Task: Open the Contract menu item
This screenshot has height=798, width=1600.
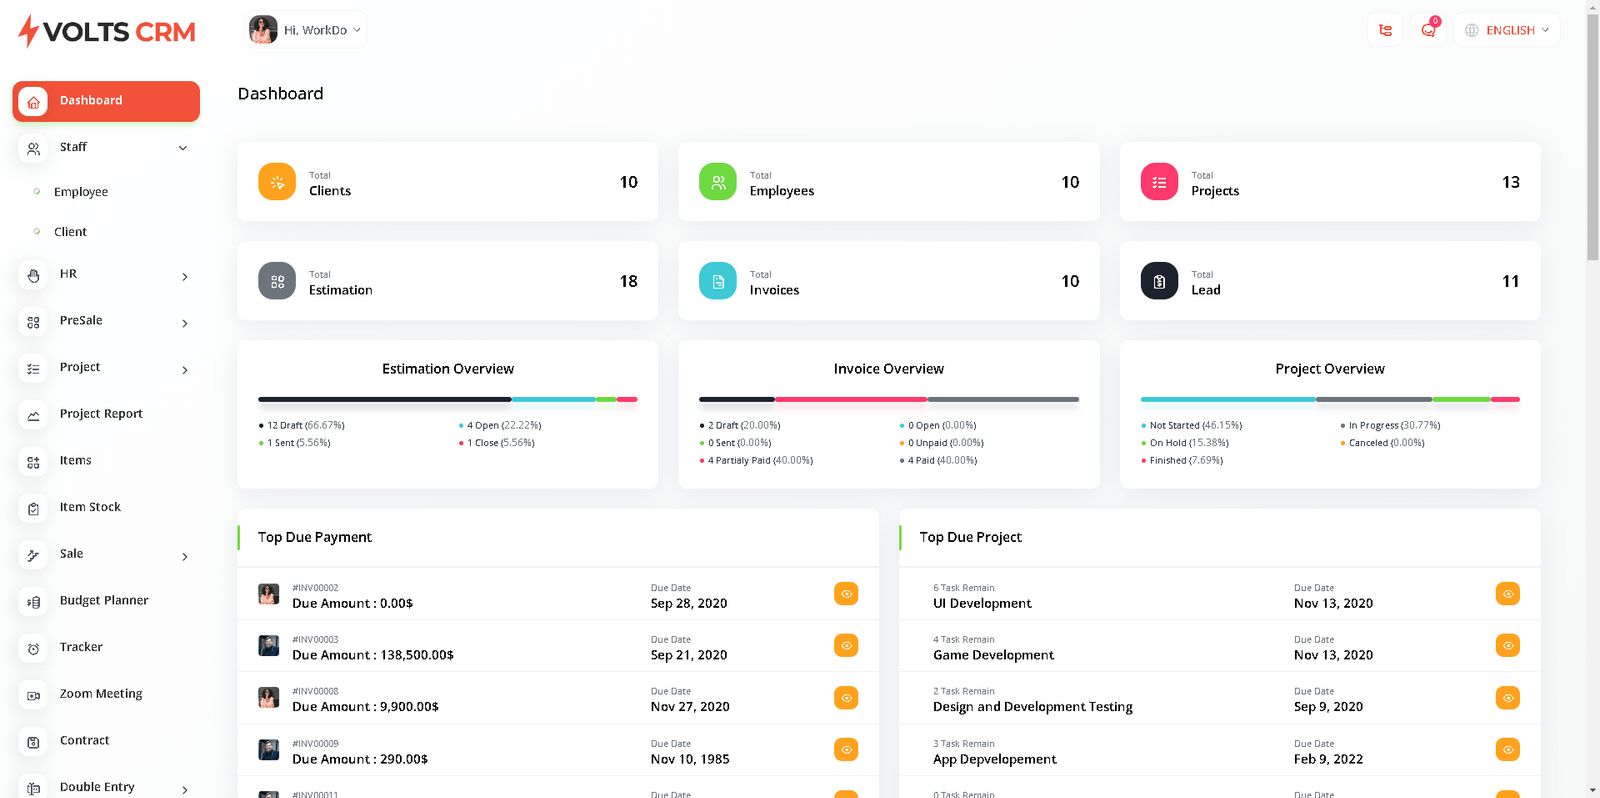Action: 84,740
